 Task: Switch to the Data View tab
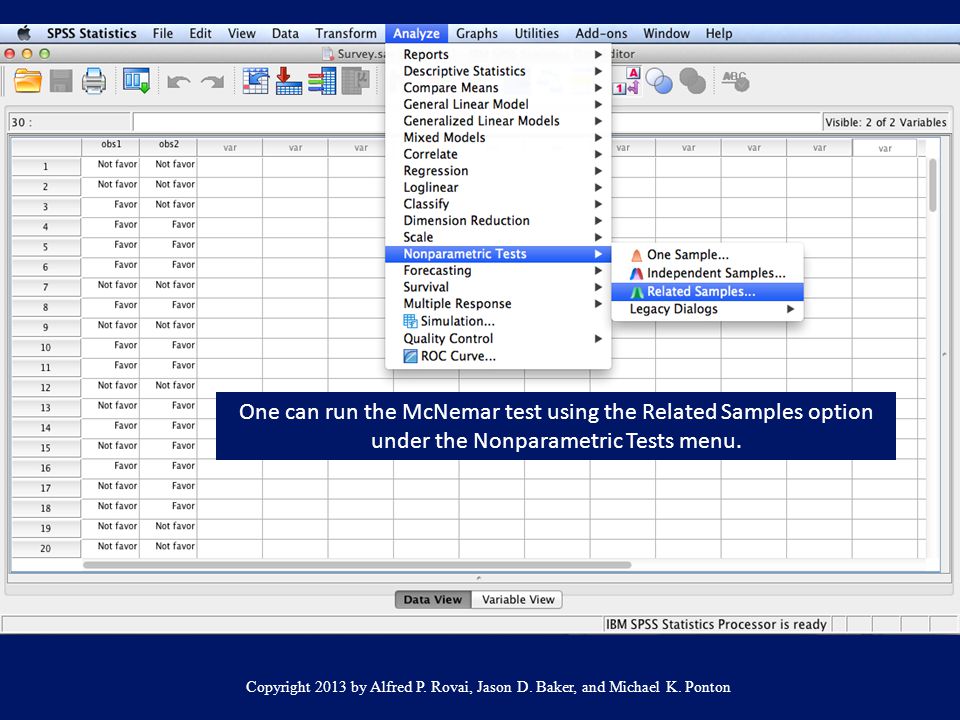tap(433, 599)
